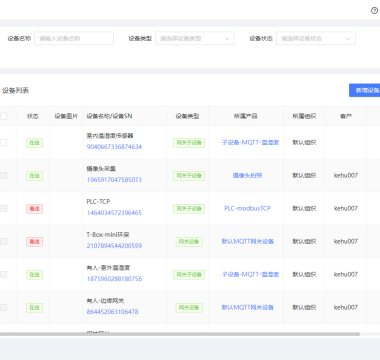This screenshot has height=360, width=380.
Task: Click the 设备列表 section title
Action: tap(15, 90)
